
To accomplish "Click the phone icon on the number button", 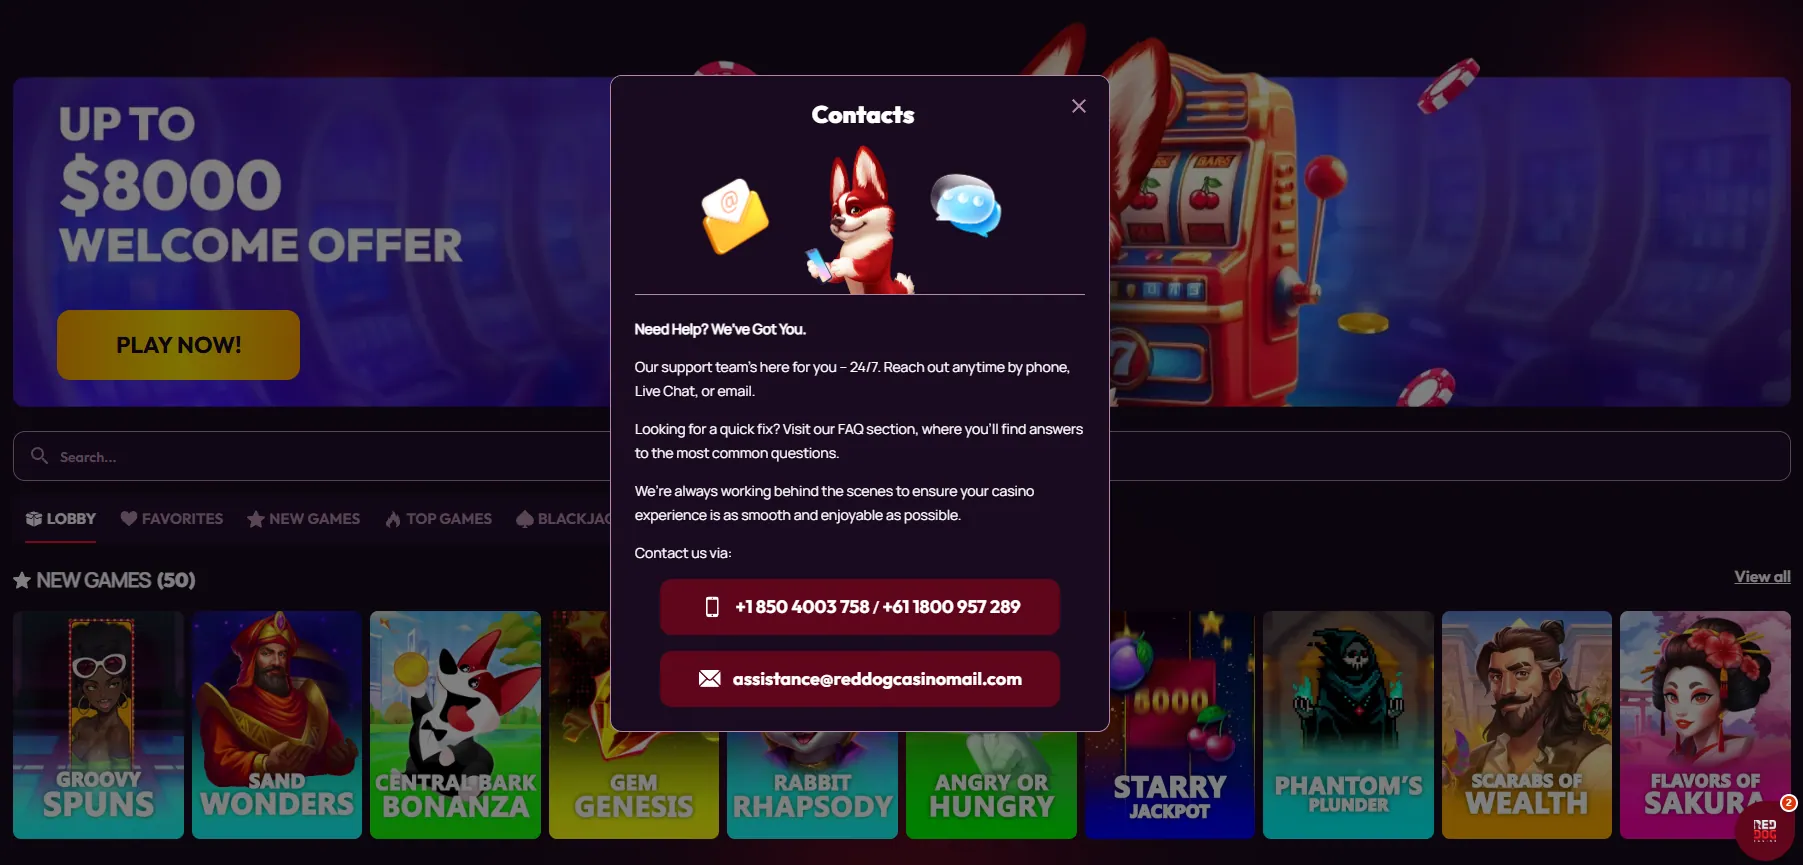I will 712,607.
